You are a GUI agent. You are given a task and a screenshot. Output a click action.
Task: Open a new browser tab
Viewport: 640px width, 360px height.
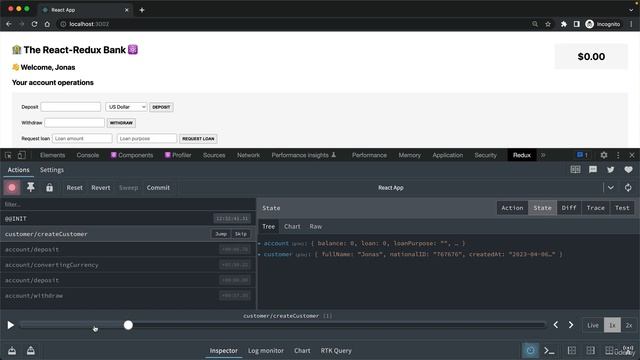[x=142, y=10]
